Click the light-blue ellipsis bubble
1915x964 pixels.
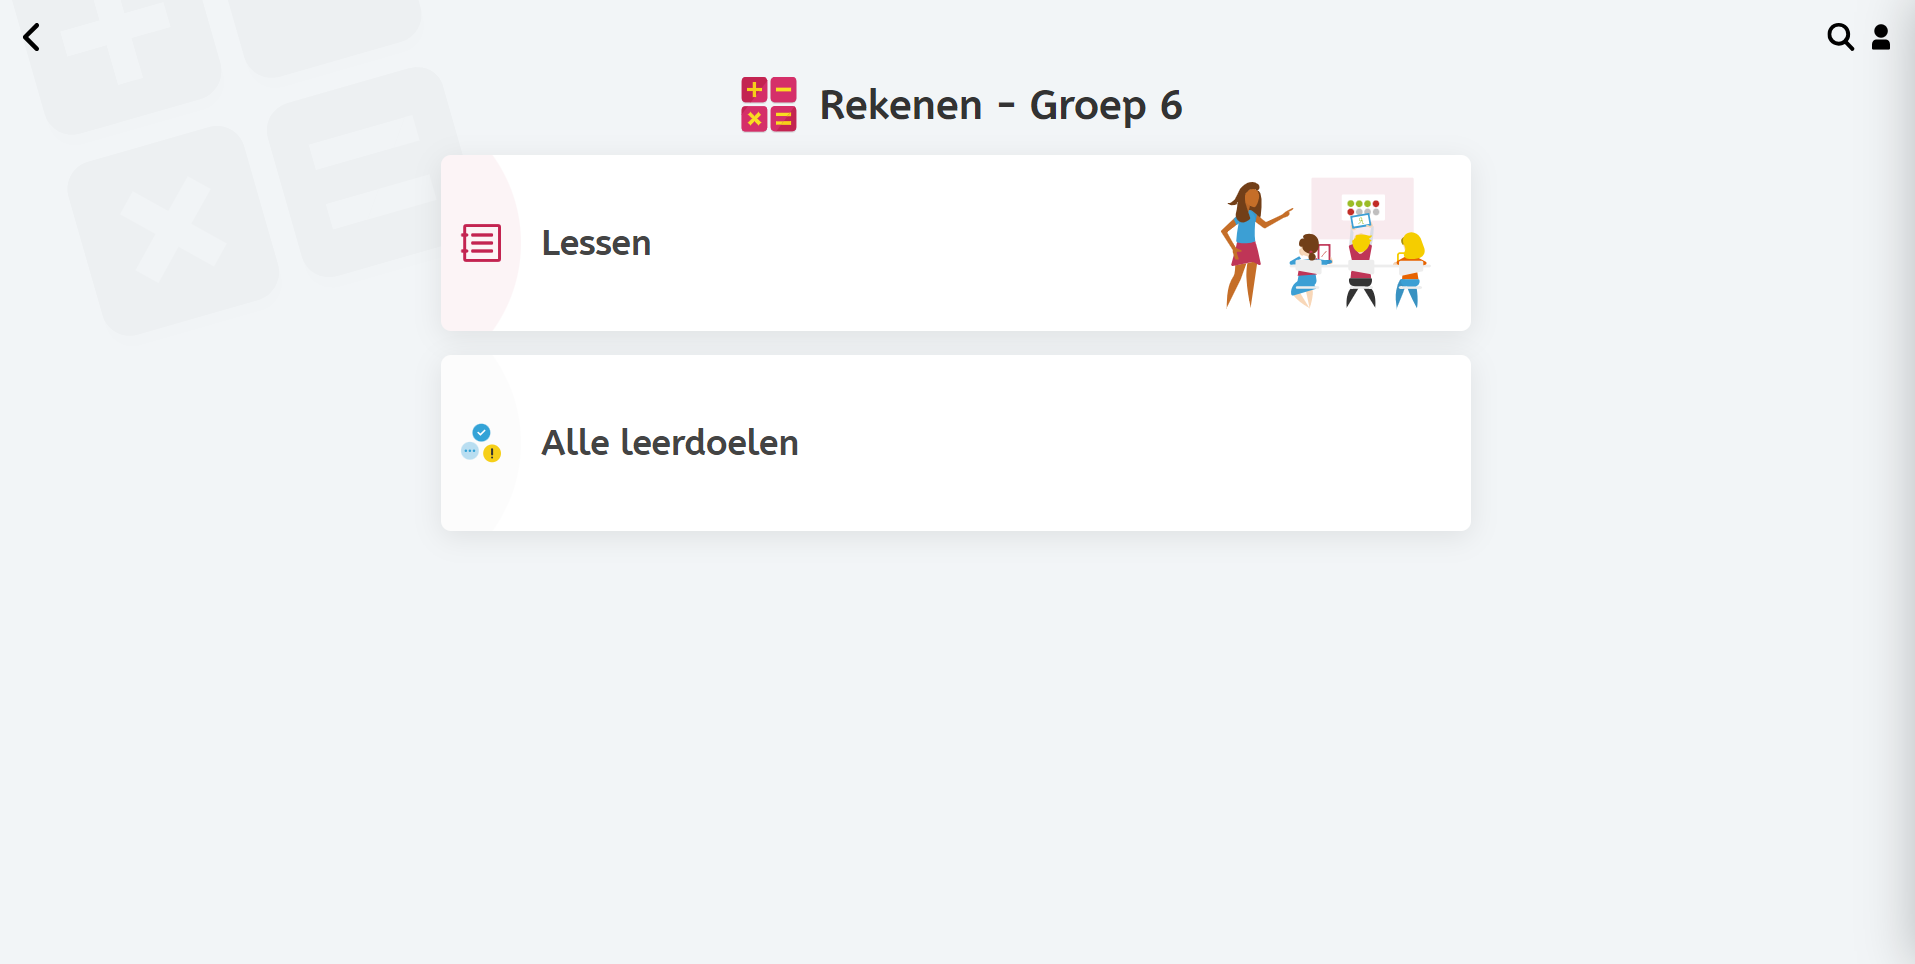point(469,451)
